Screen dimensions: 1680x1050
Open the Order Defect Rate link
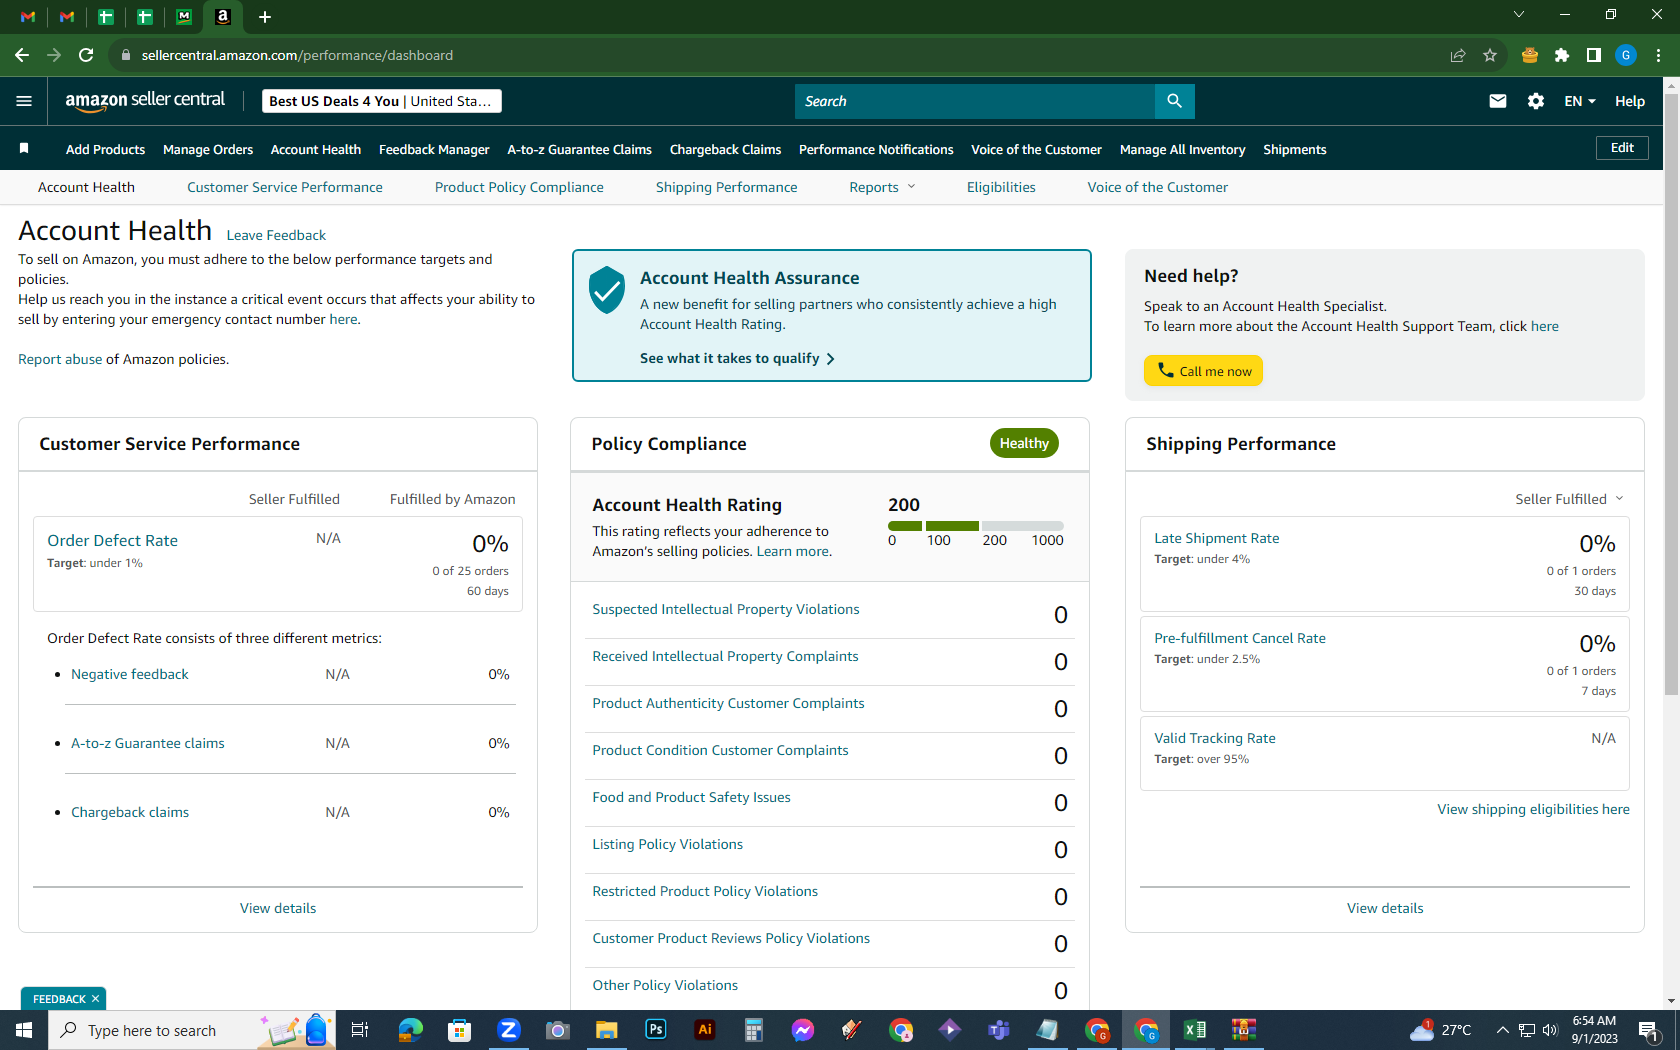[112, 540]
